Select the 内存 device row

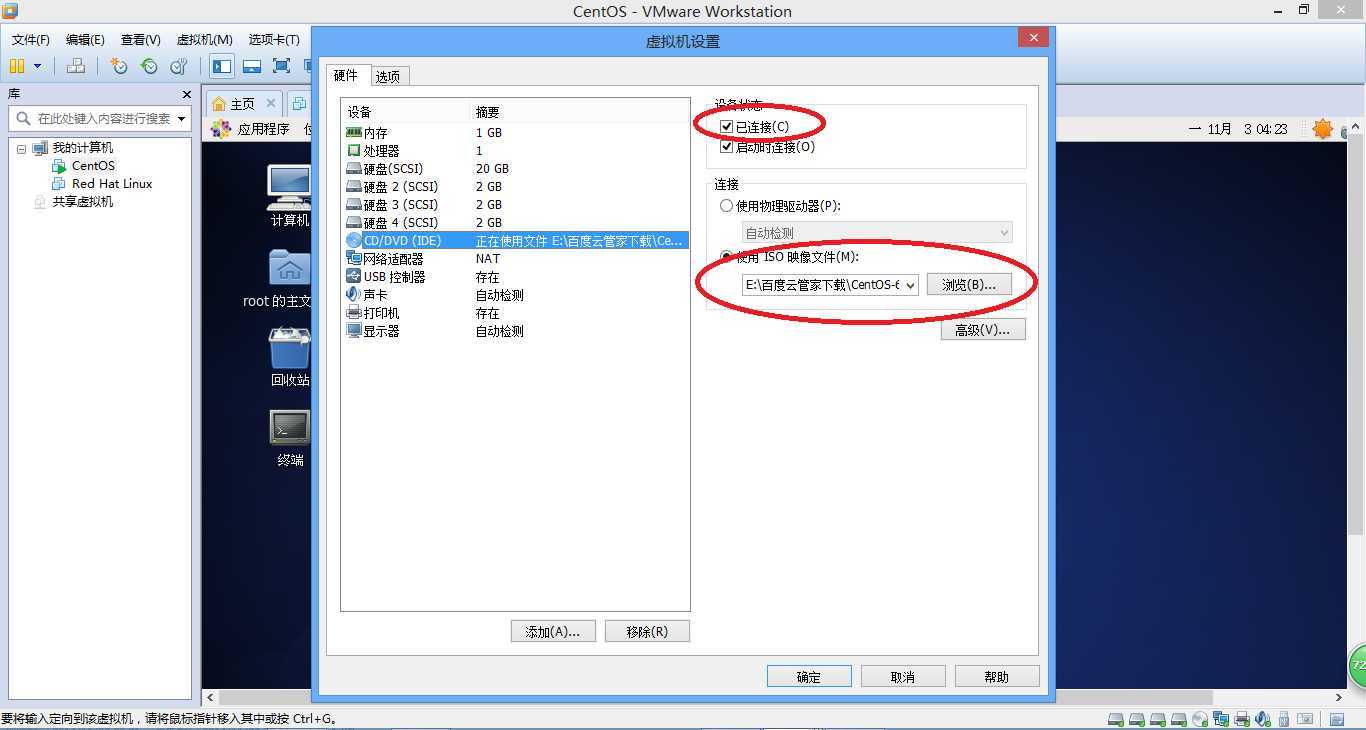[515, 133]
